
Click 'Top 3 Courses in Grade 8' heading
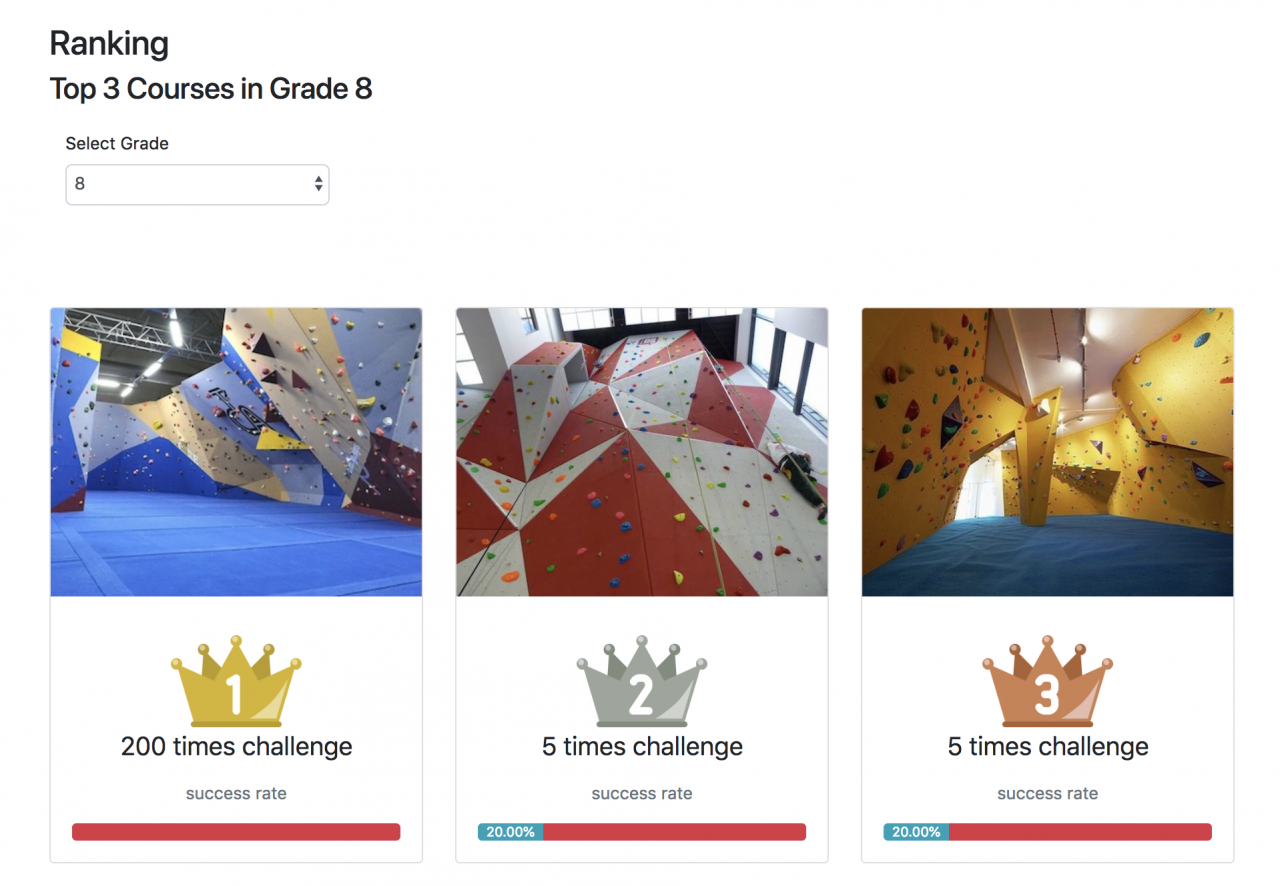[211, 89]
